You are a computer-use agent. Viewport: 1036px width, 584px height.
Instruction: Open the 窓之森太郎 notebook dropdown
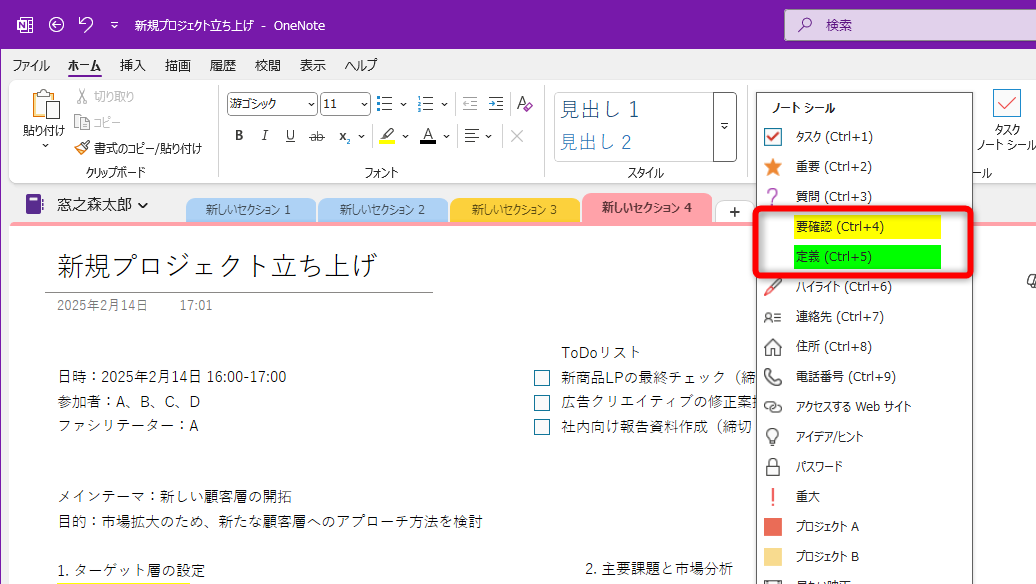click(100, 203)
